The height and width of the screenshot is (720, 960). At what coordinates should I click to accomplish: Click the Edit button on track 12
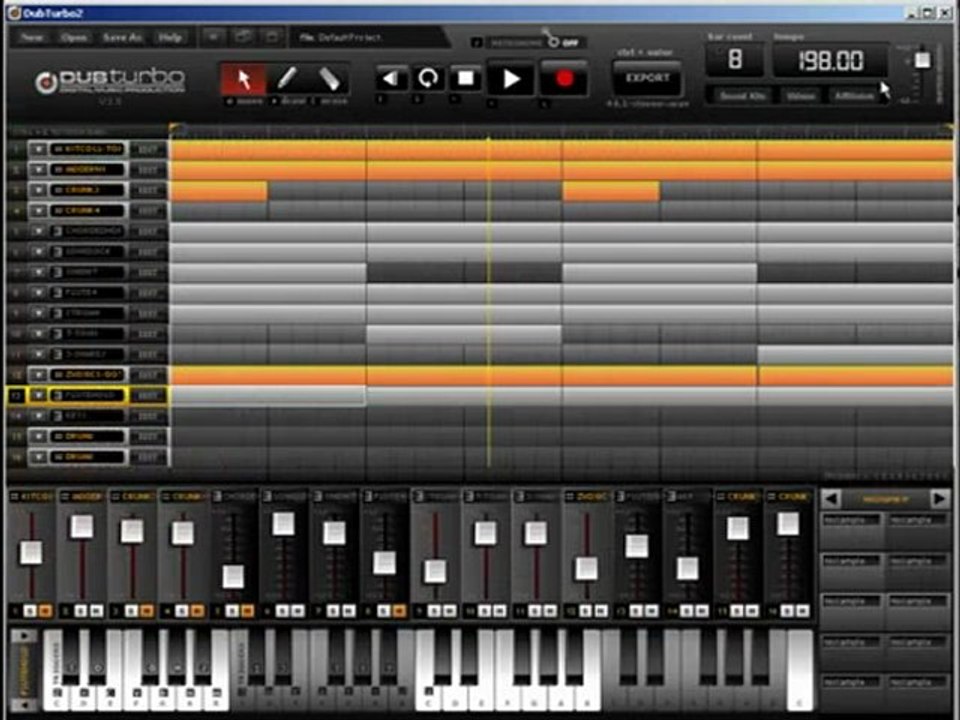(148, 375)
